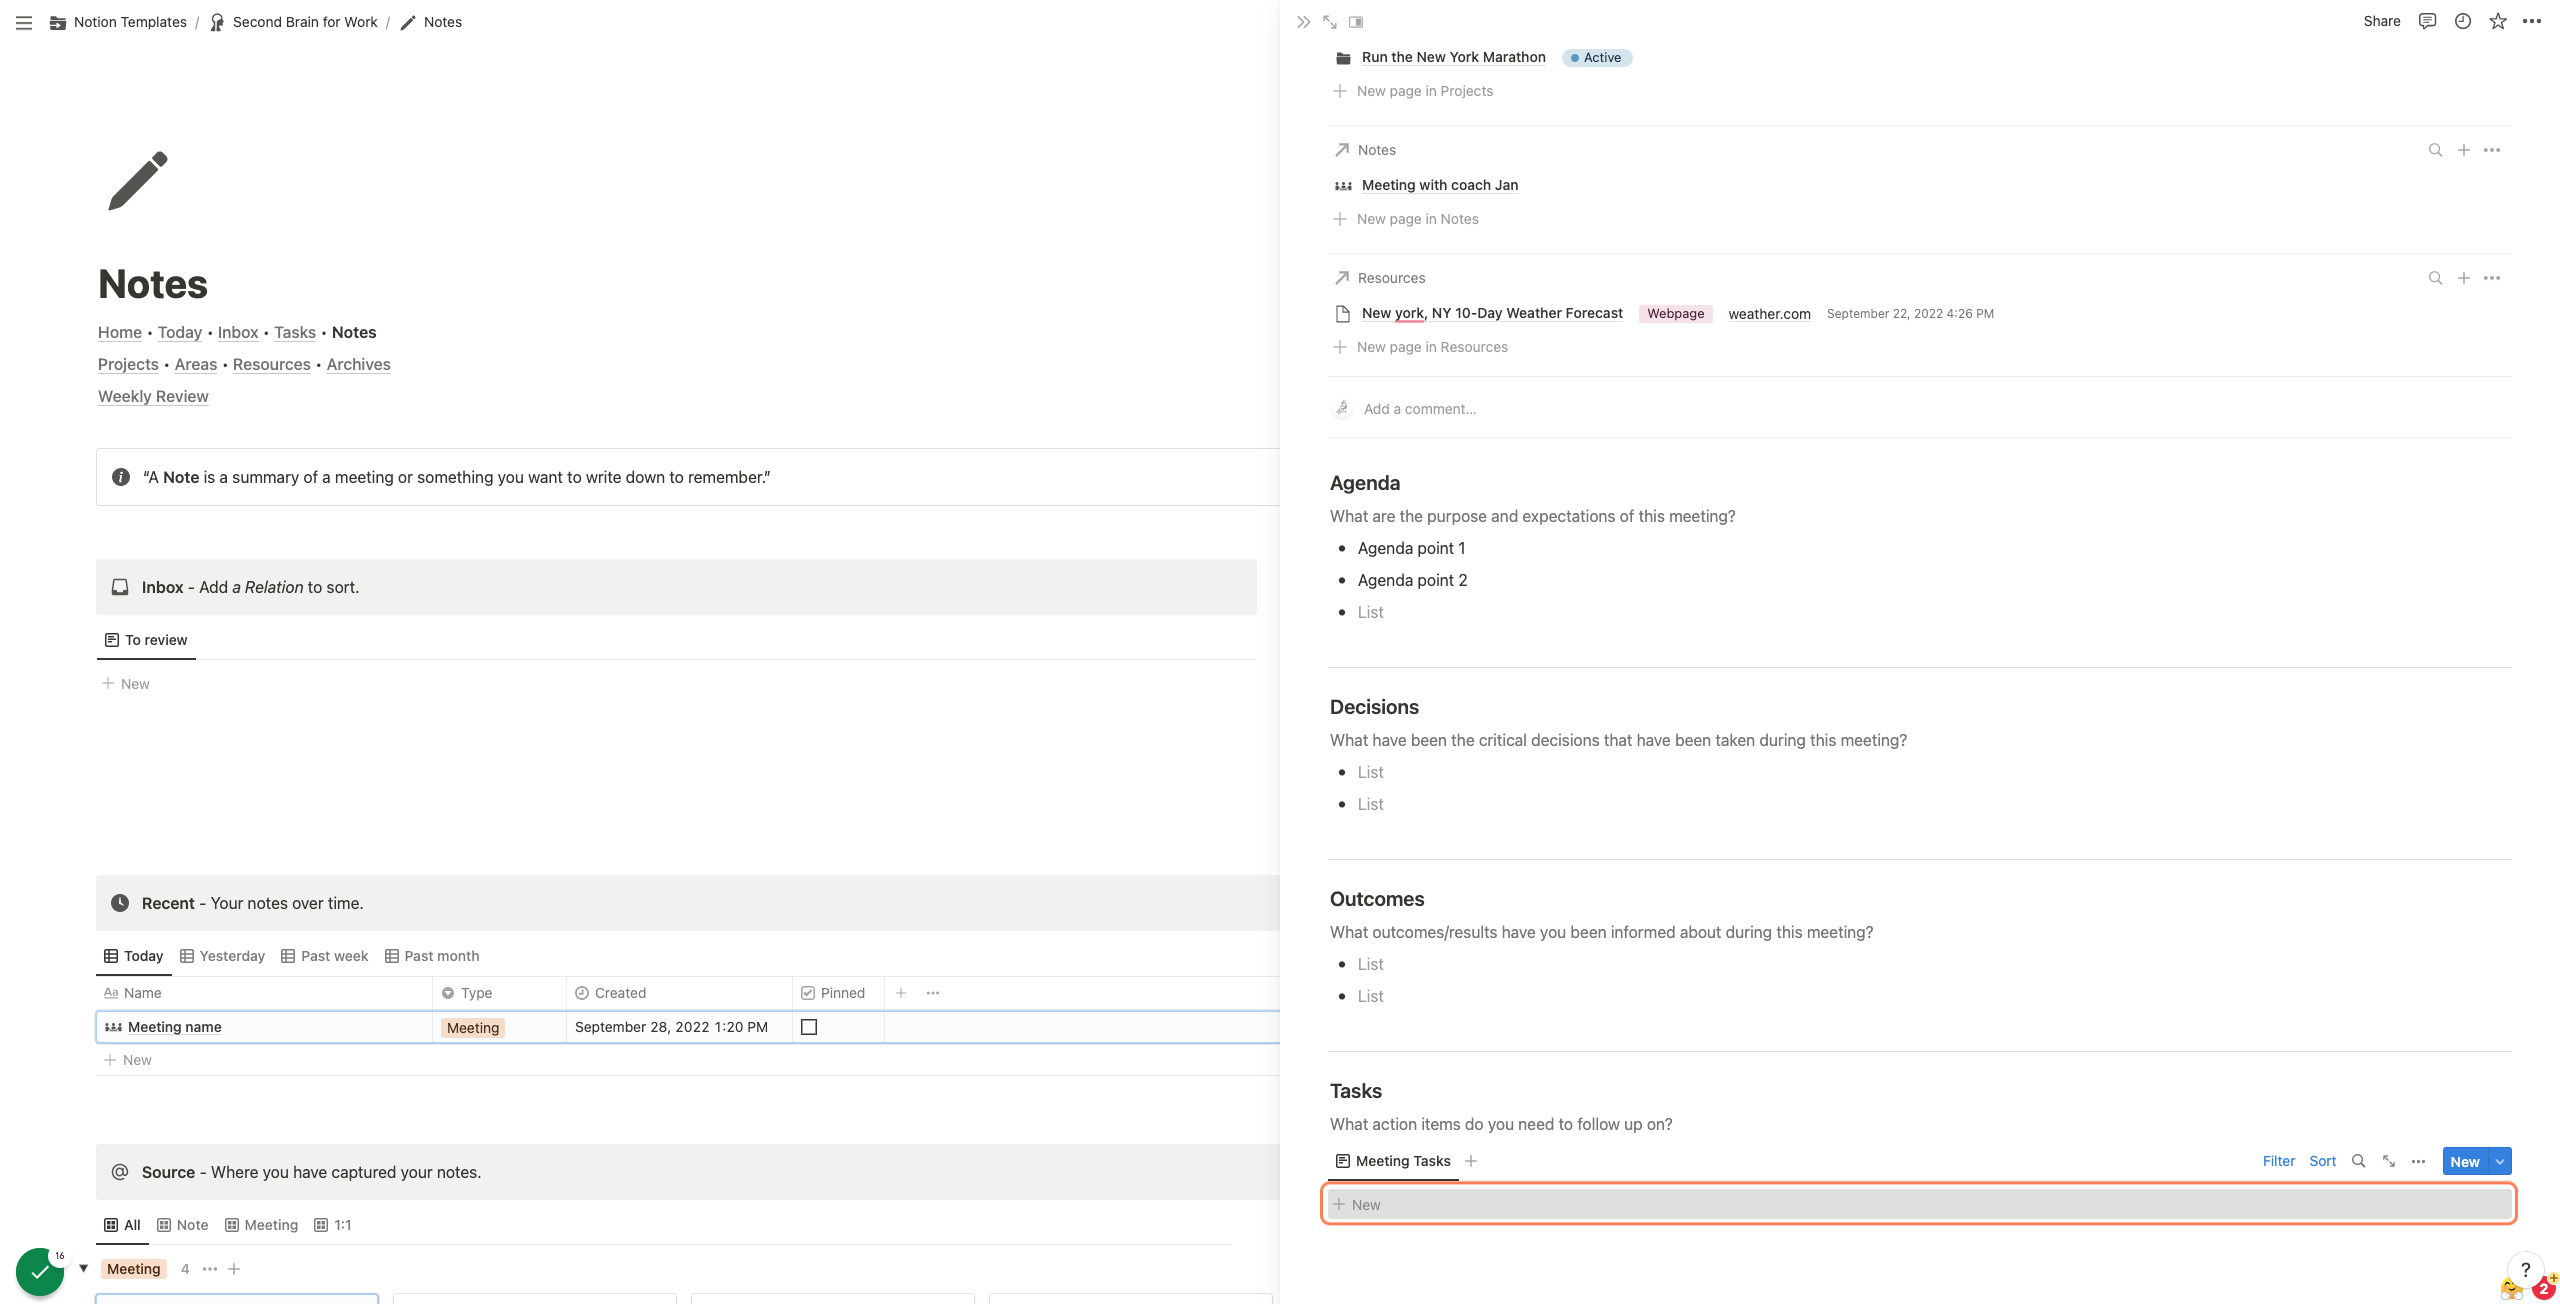Search in the Resources relation section
Viewport: 2560px width, 1304px height.
(2436, 278)
